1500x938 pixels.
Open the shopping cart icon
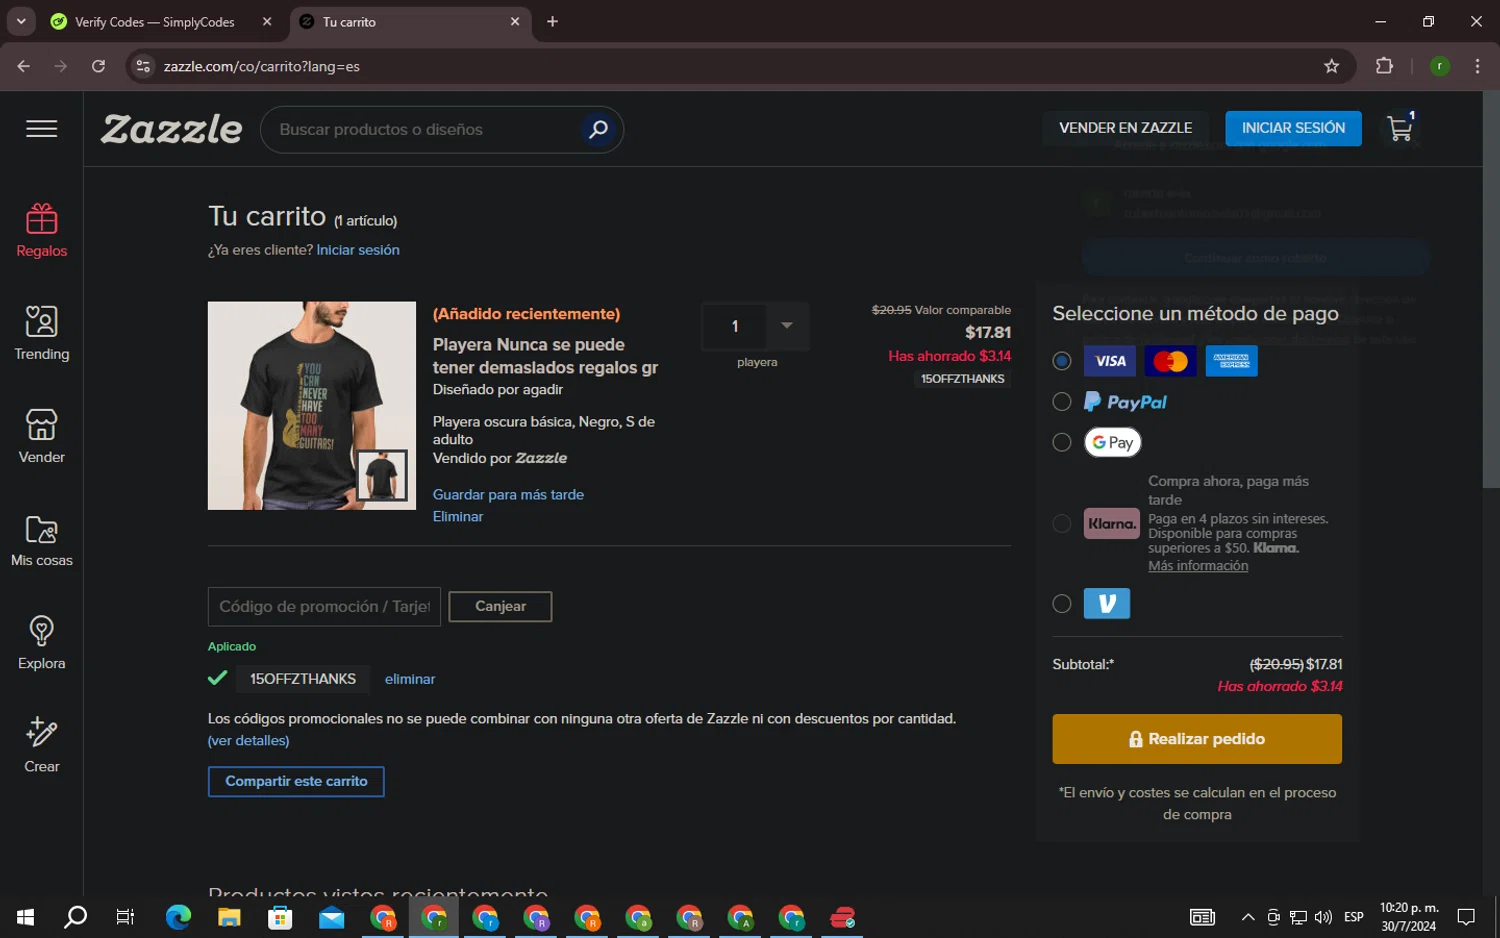[1400, 127]
